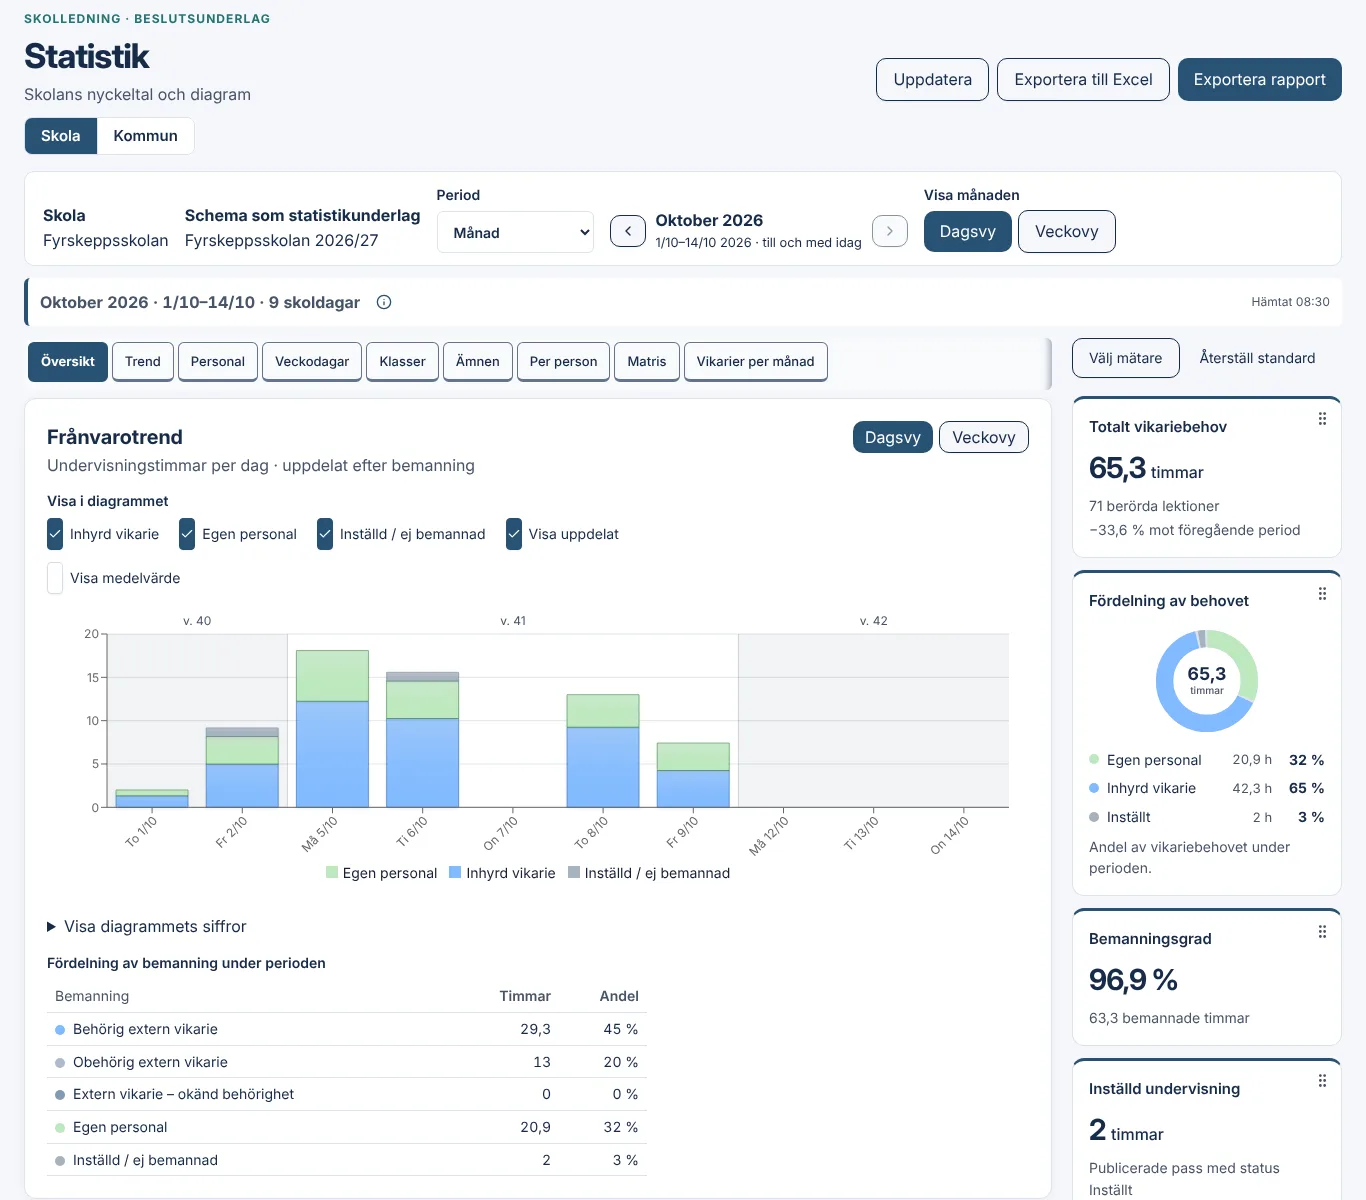This screenshot has width=1366, height=1200.
Task: Uncheck the Inhyrd vikarie checkbox
Action: (55, 534)
